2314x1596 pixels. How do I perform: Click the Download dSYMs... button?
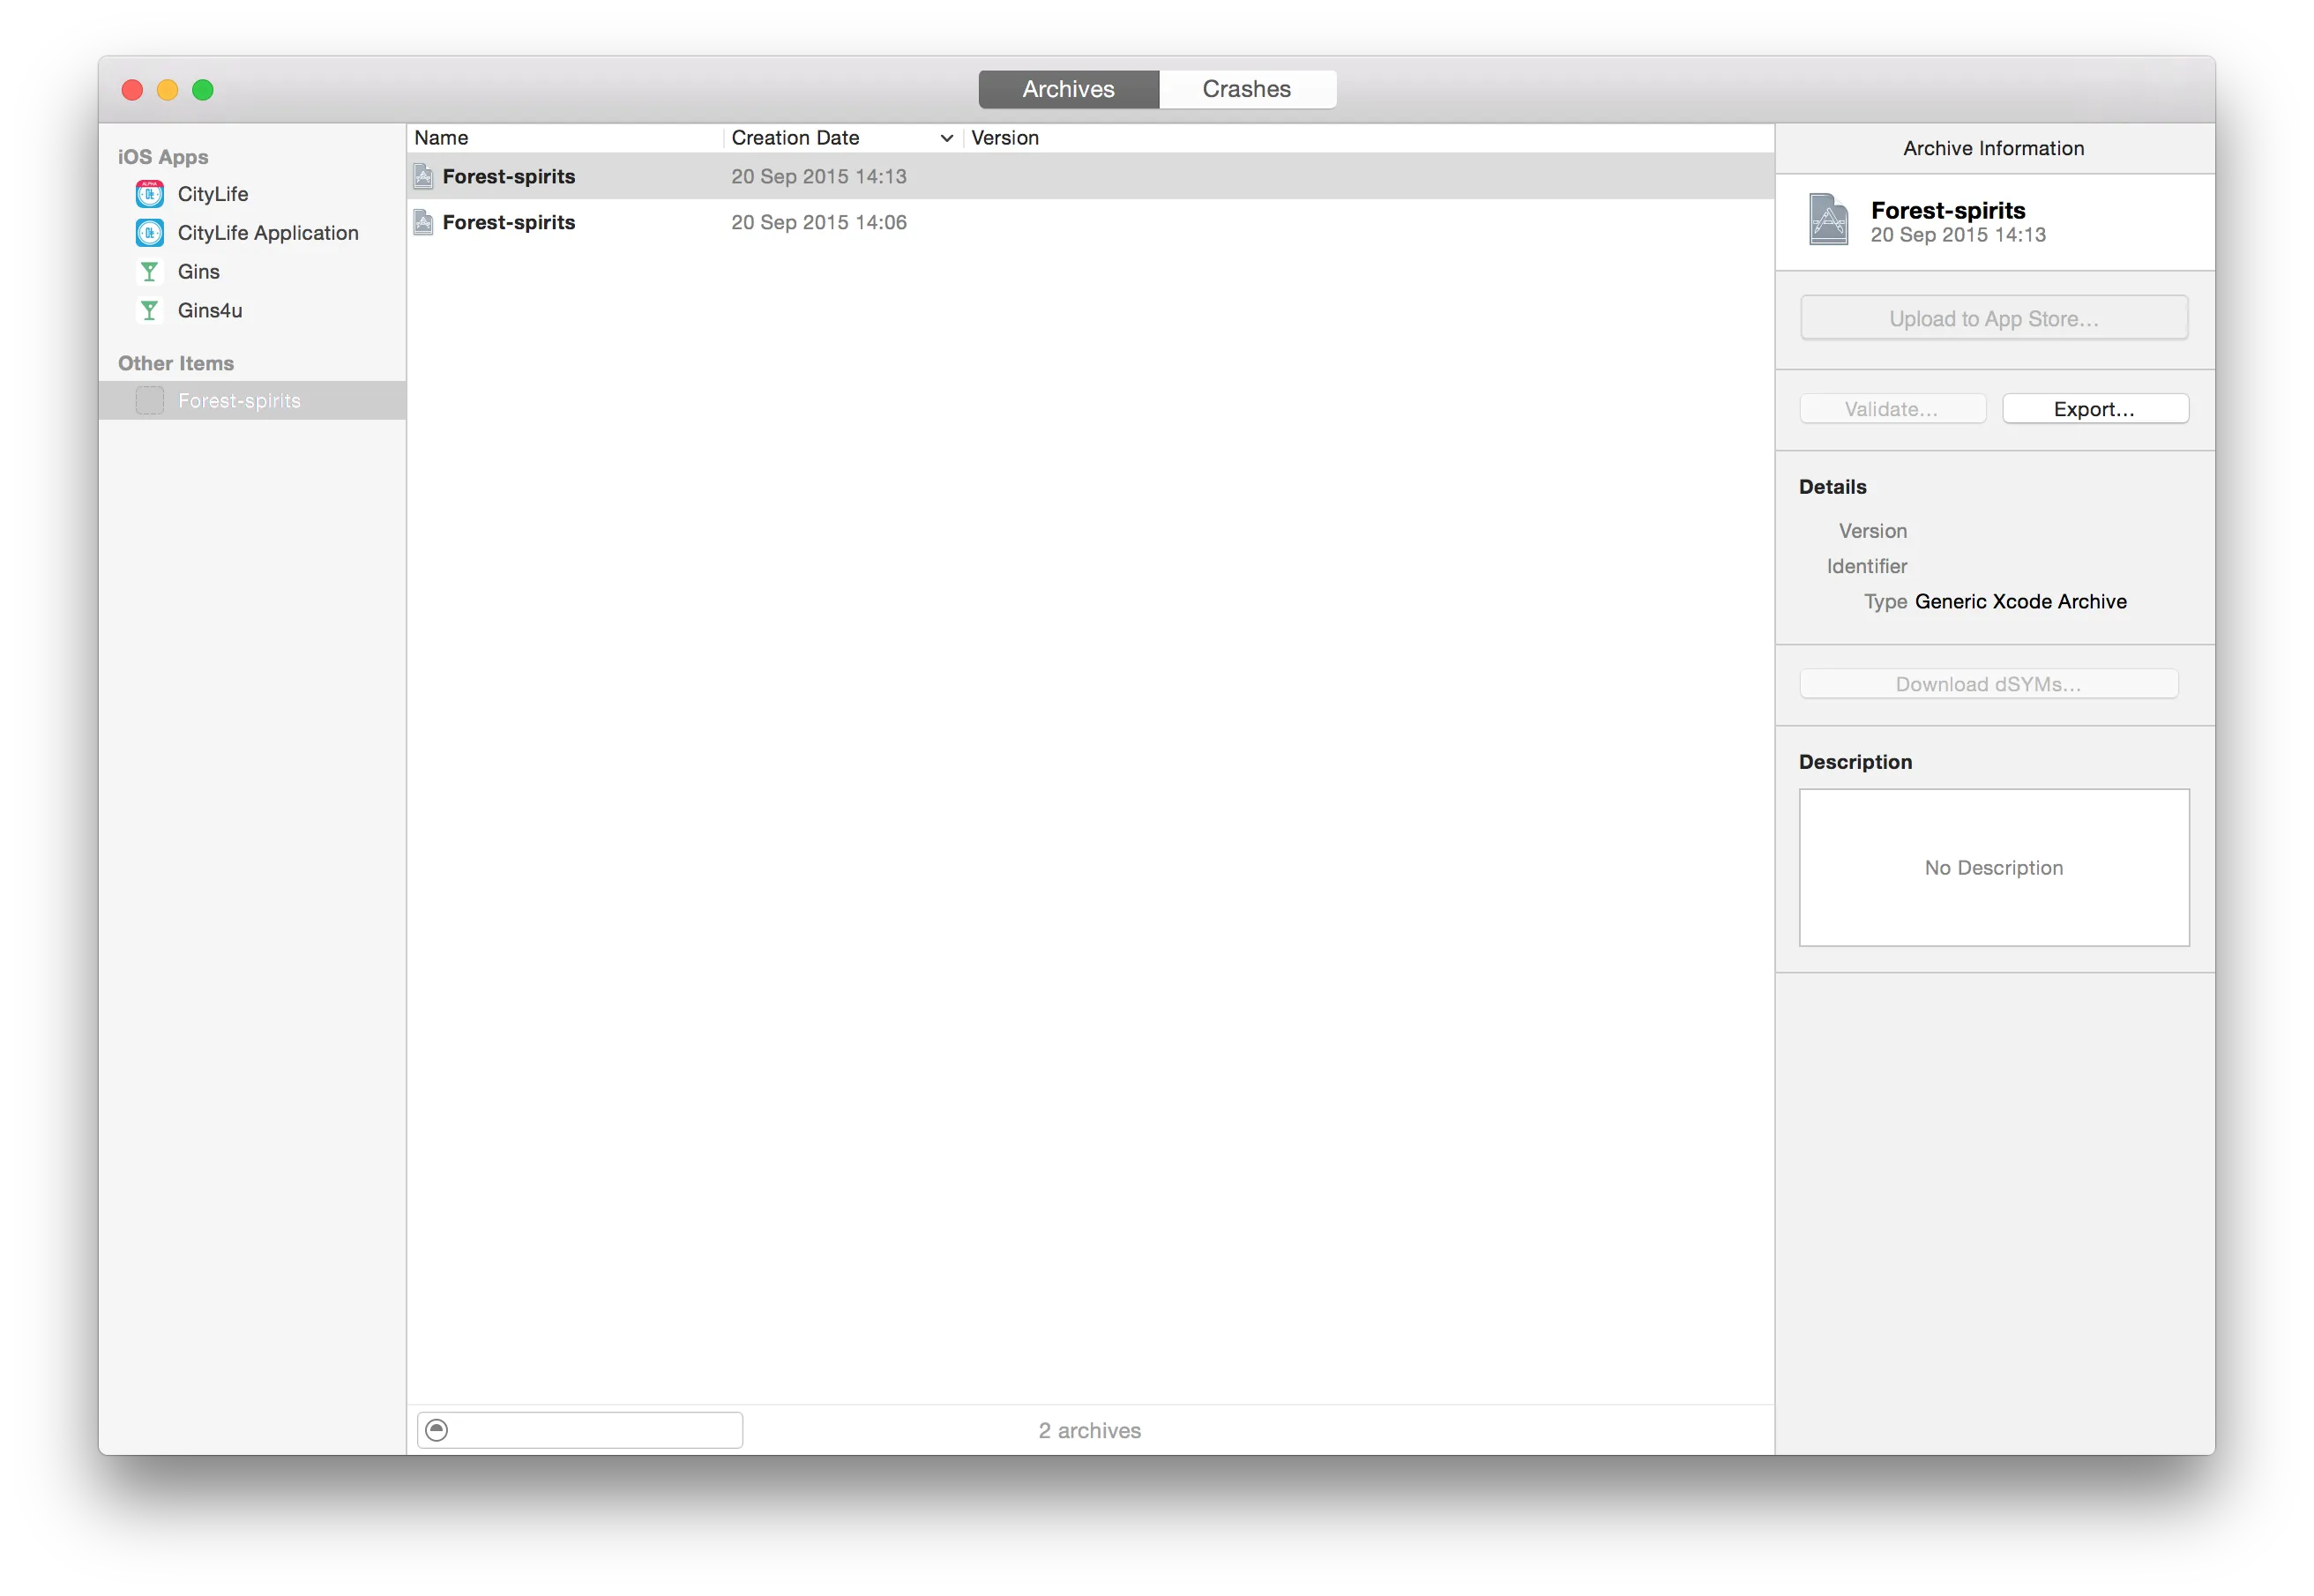pyautogui.click(x=1987, y=684)
